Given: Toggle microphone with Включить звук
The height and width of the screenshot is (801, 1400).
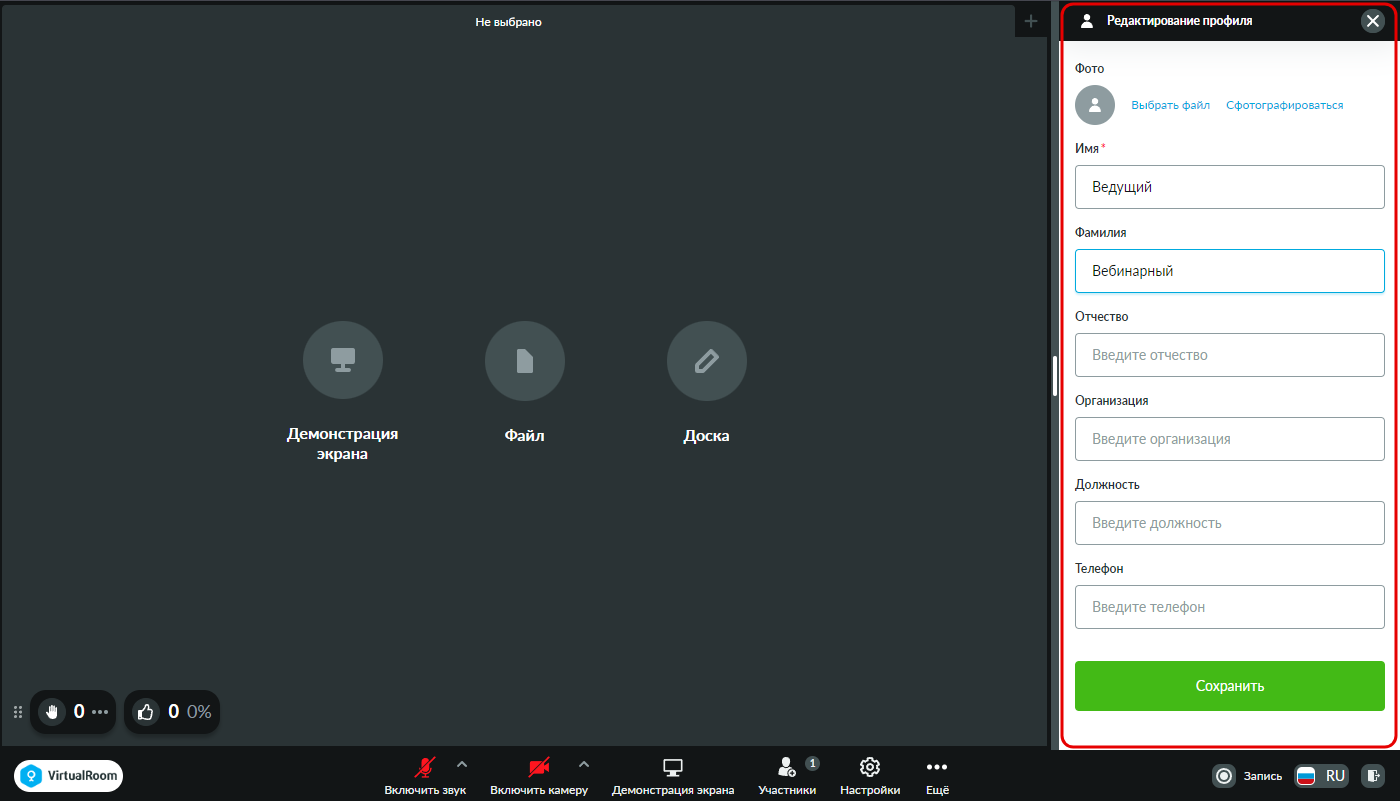Looking at the screenshot, I should pyautogui.click(x=425, y=776).
